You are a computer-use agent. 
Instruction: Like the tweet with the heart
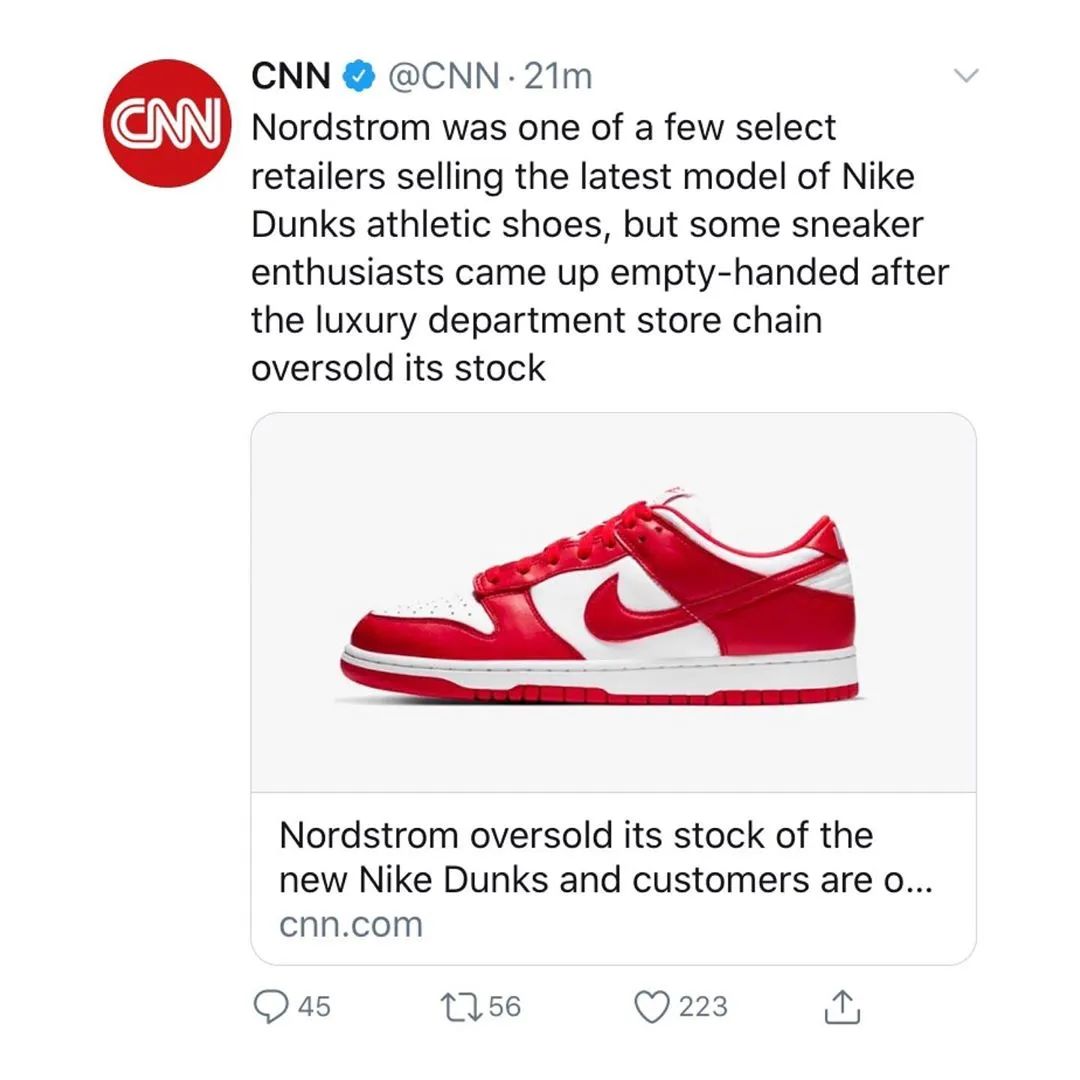click(x=653, y=1006)
